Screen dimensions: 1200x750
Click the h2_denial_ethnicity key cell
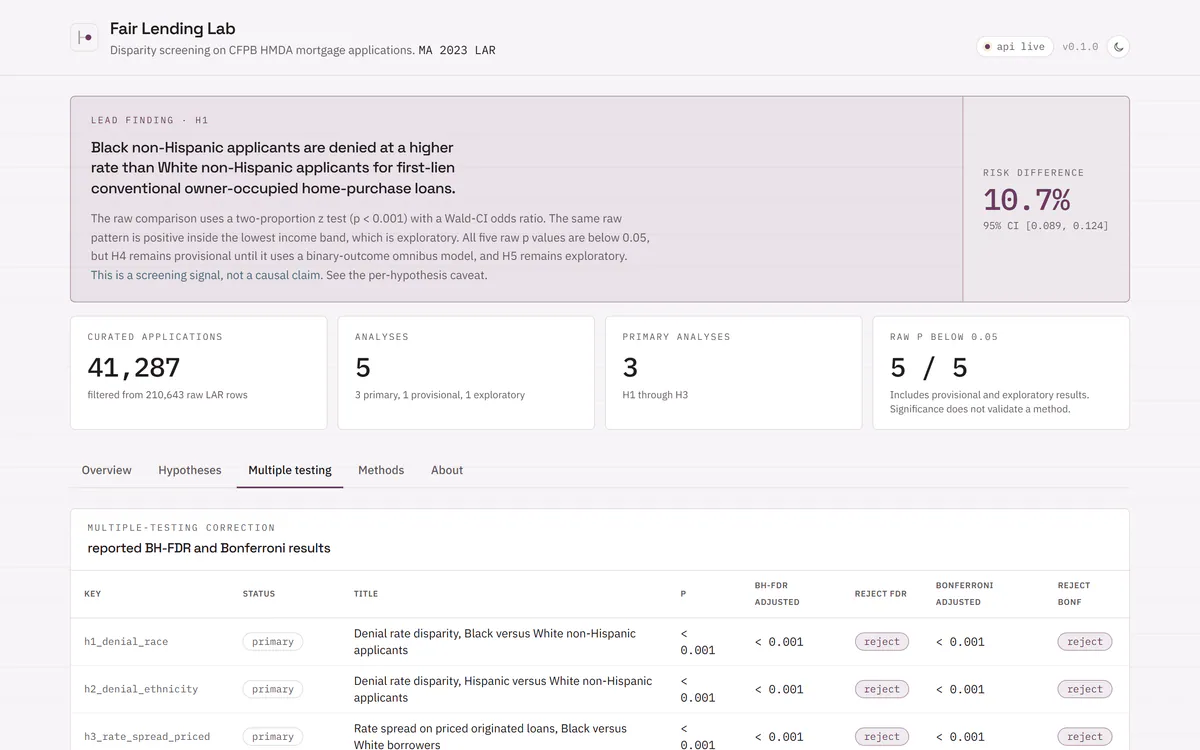141,689
